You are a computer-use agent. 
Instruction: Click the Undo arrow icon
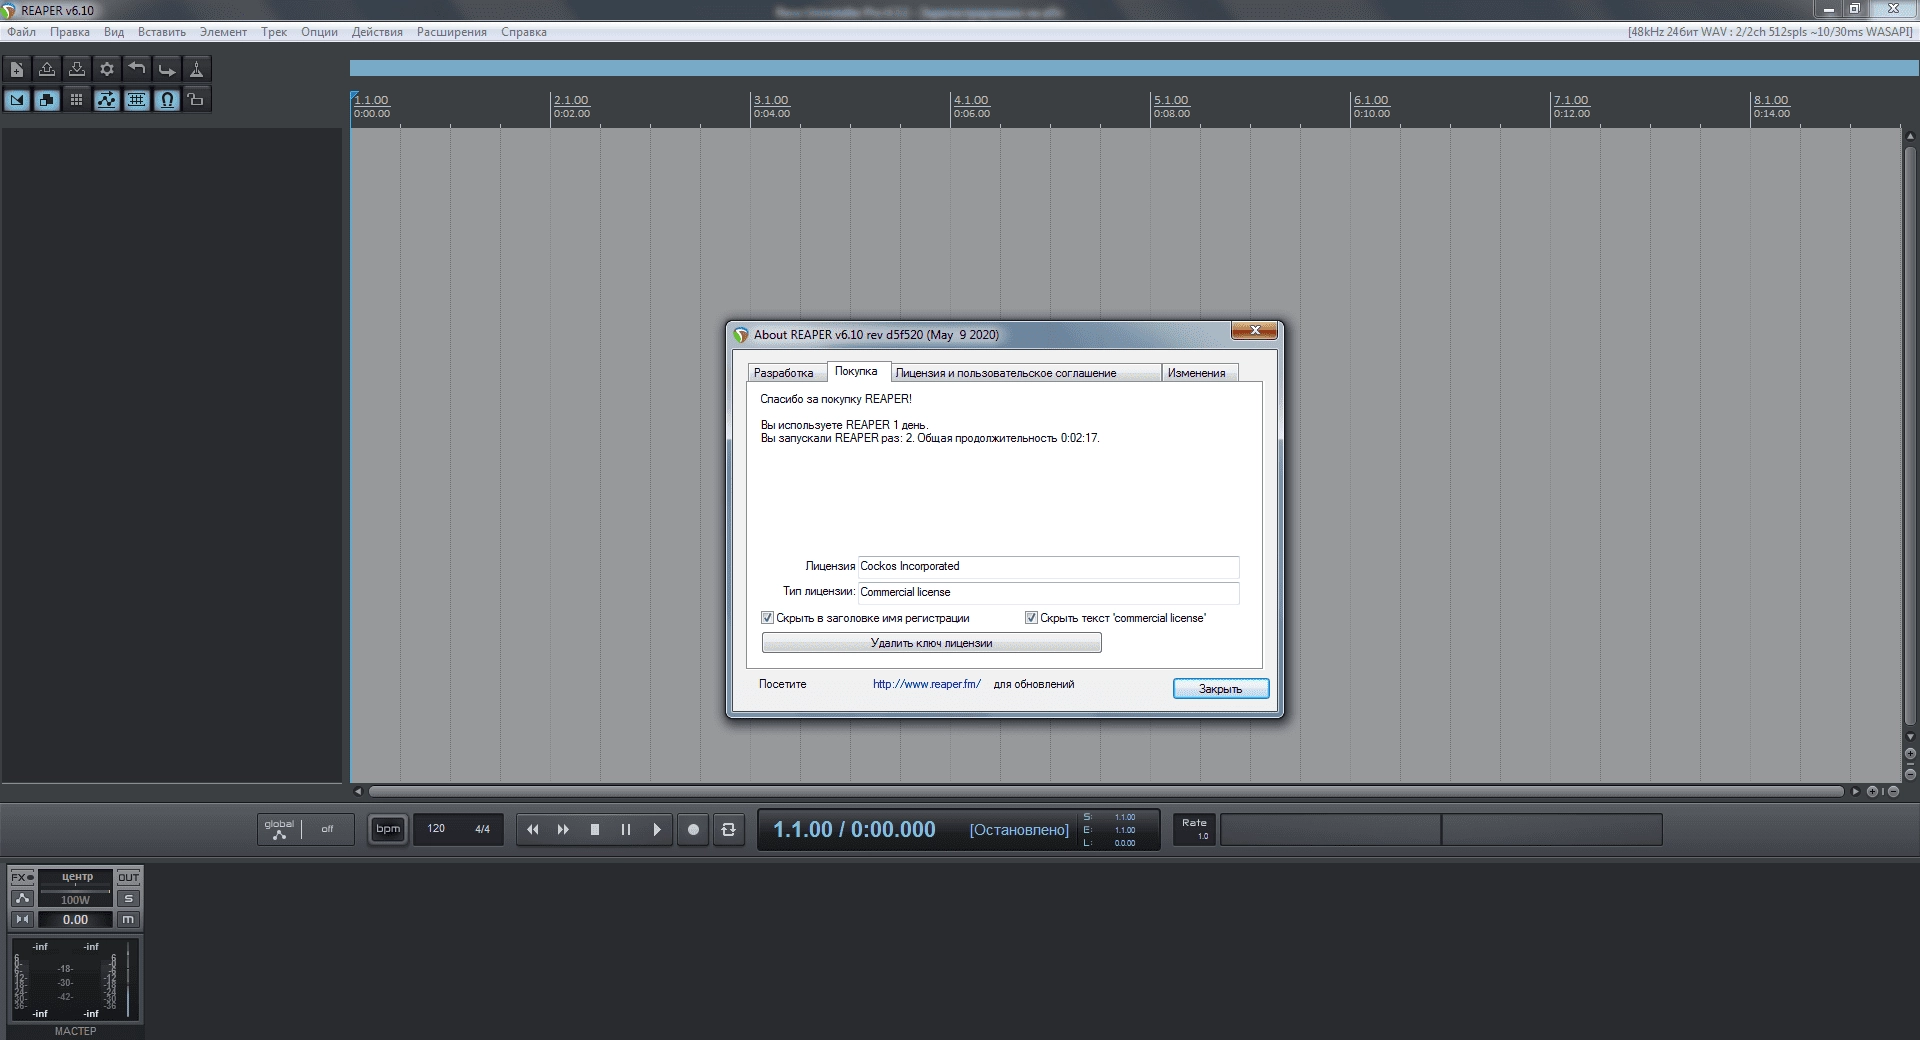coord(137,69)
